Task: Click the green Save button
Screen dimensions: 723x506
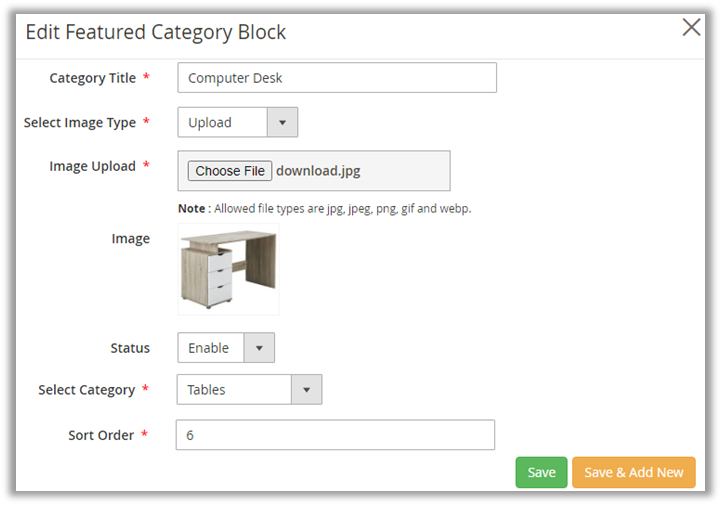Action: pos(541,472)
